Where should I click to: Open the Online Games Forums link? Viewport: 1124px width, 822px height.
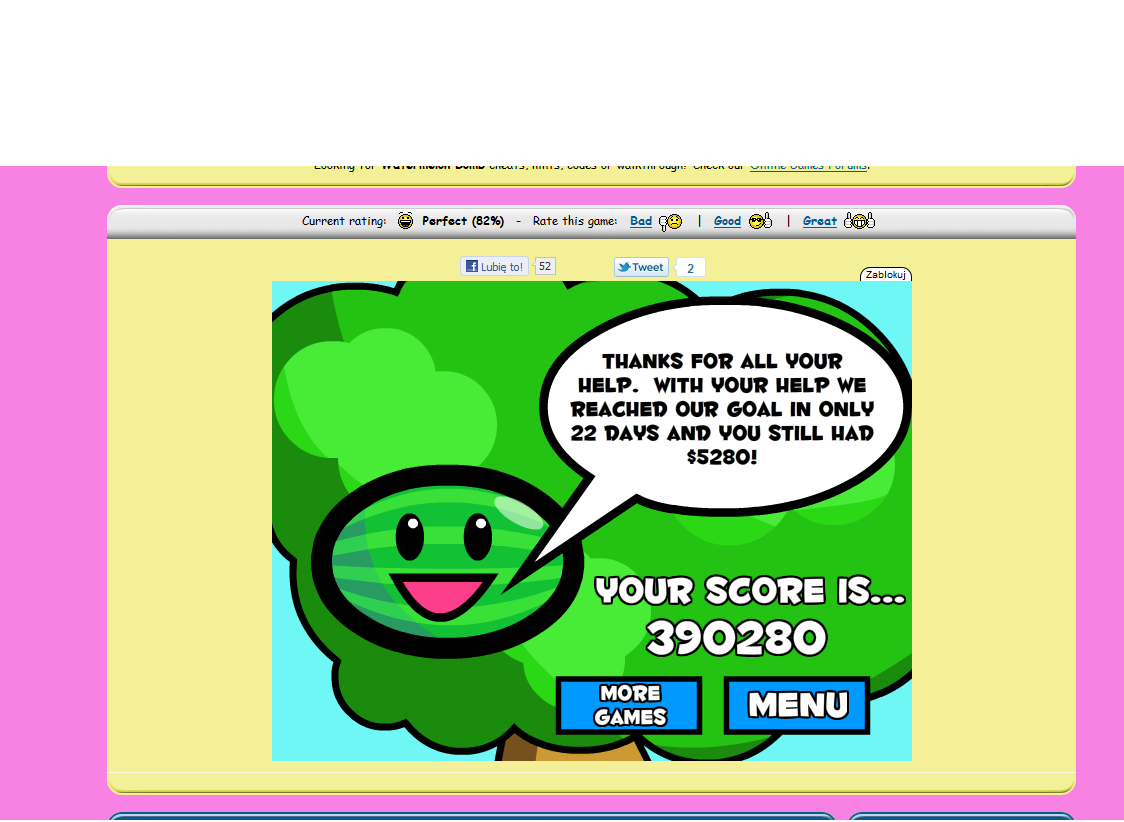[x=808, y=165]
